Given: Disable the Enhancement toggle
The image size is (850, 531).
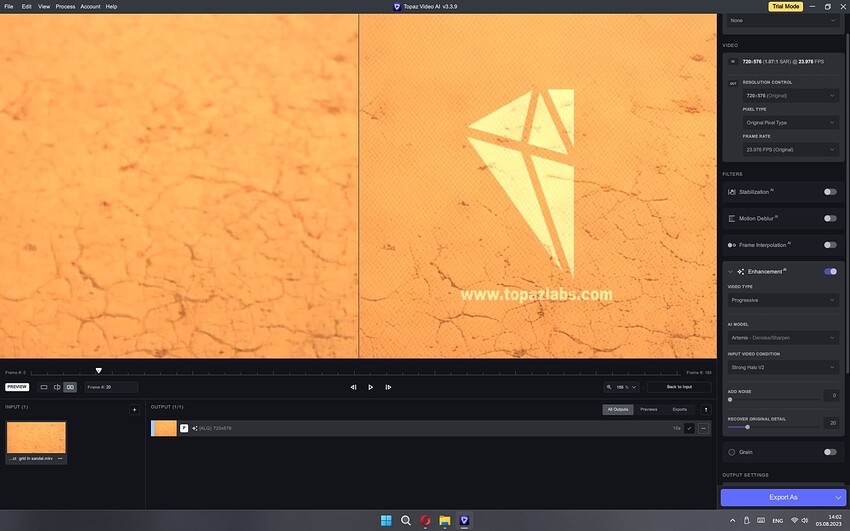Looking at the screenshot, I should [830, 271].
